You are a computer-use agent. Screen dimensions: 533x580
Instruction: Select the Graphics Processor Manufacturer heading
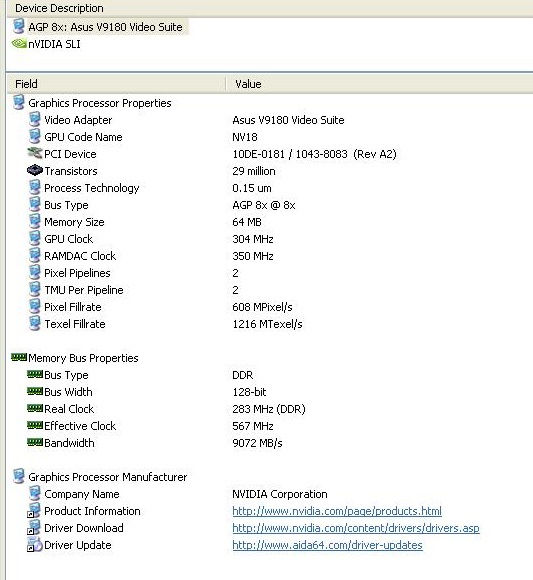tap(108, 477)
